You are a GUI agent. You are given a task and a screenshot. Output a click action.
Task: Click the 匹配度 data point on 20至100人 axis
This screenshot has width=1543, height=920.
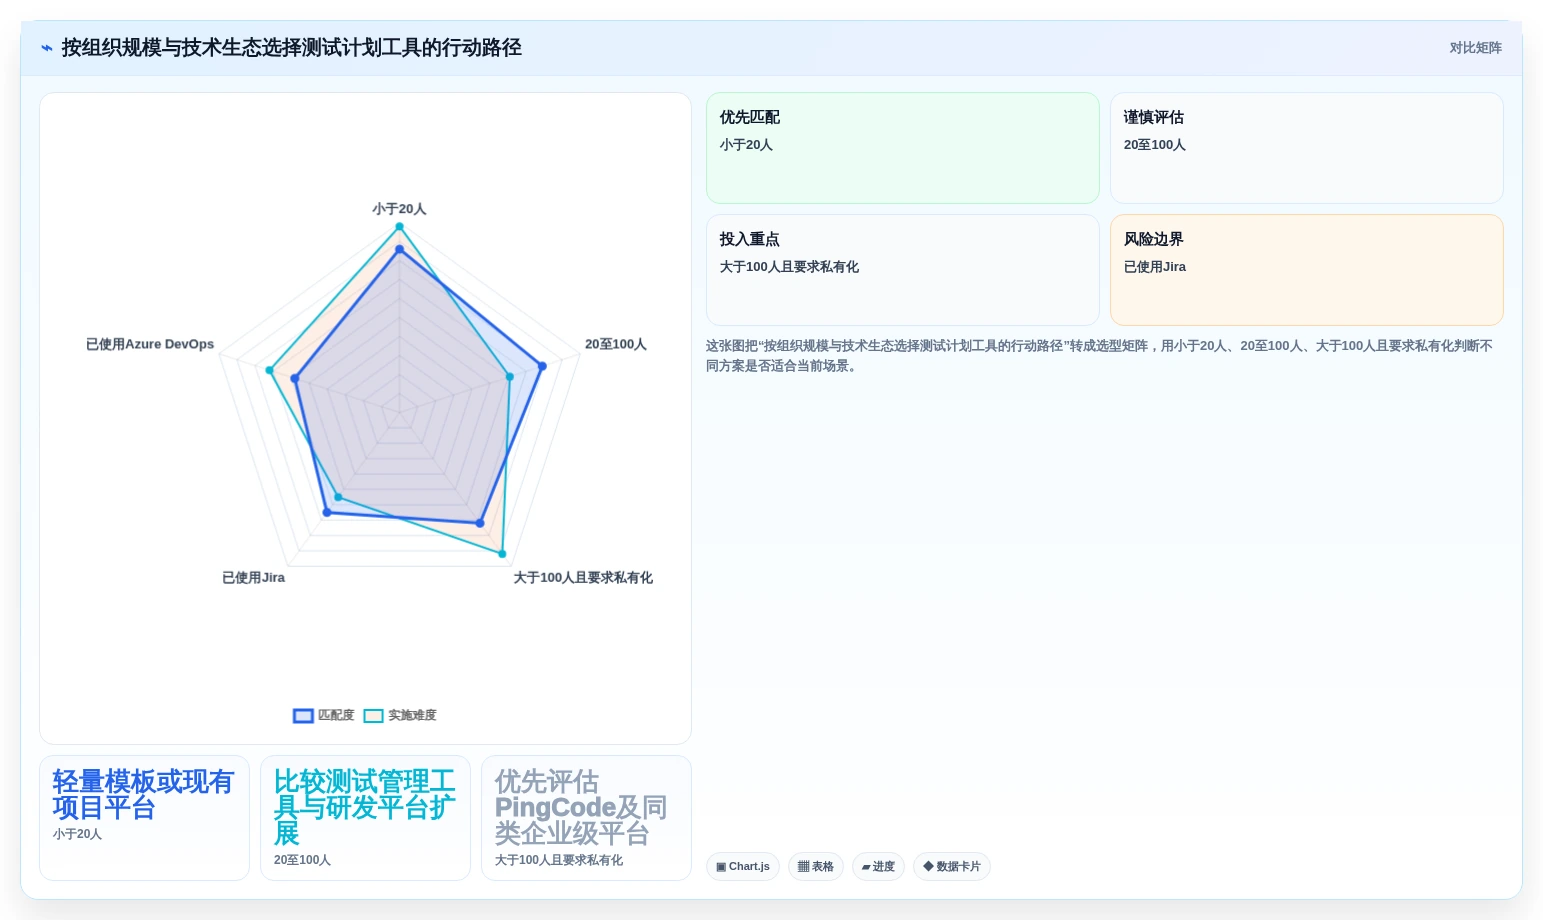542,366
